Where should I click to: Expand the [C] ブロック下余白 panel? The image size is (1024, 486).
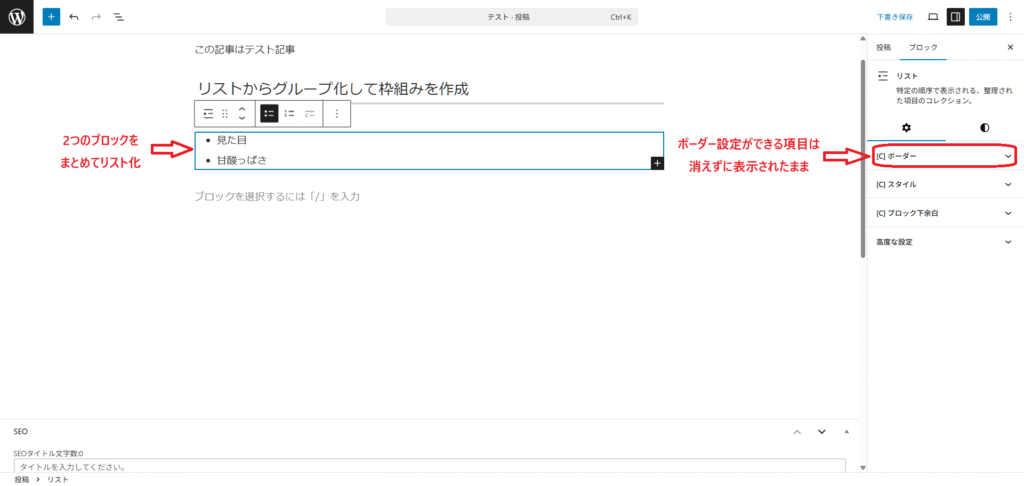tap(946, 213)
